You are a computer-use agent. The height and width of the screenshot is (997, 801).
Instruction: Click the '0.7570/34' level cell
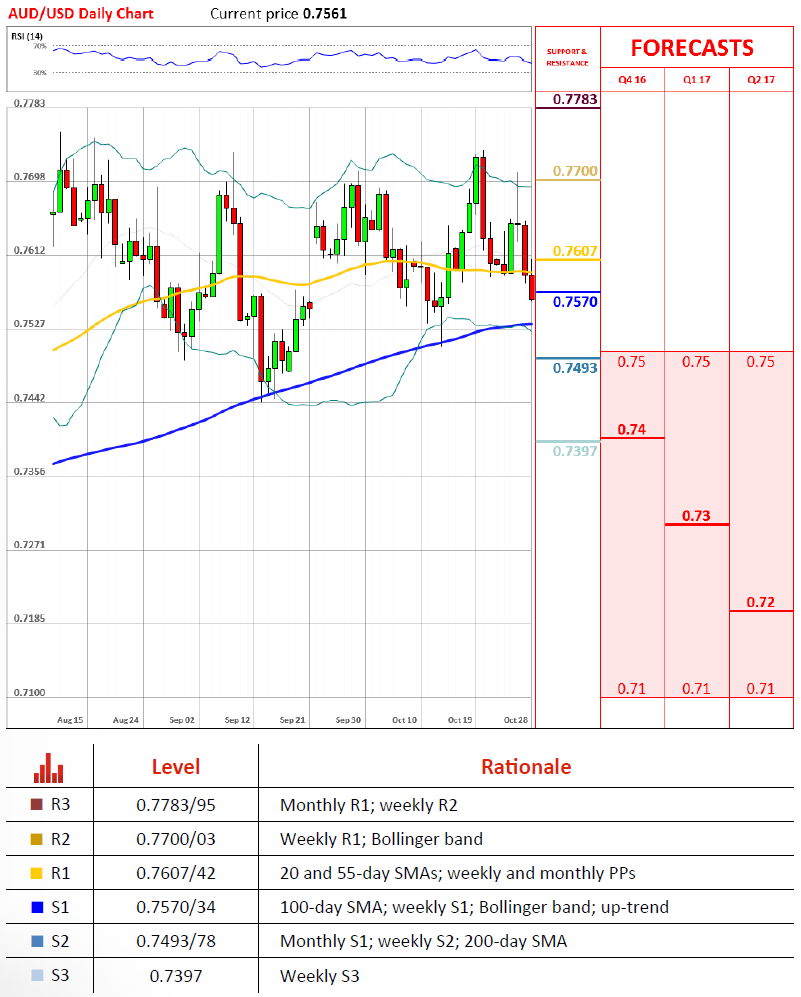pyautogui.click(x=176, y=907)
